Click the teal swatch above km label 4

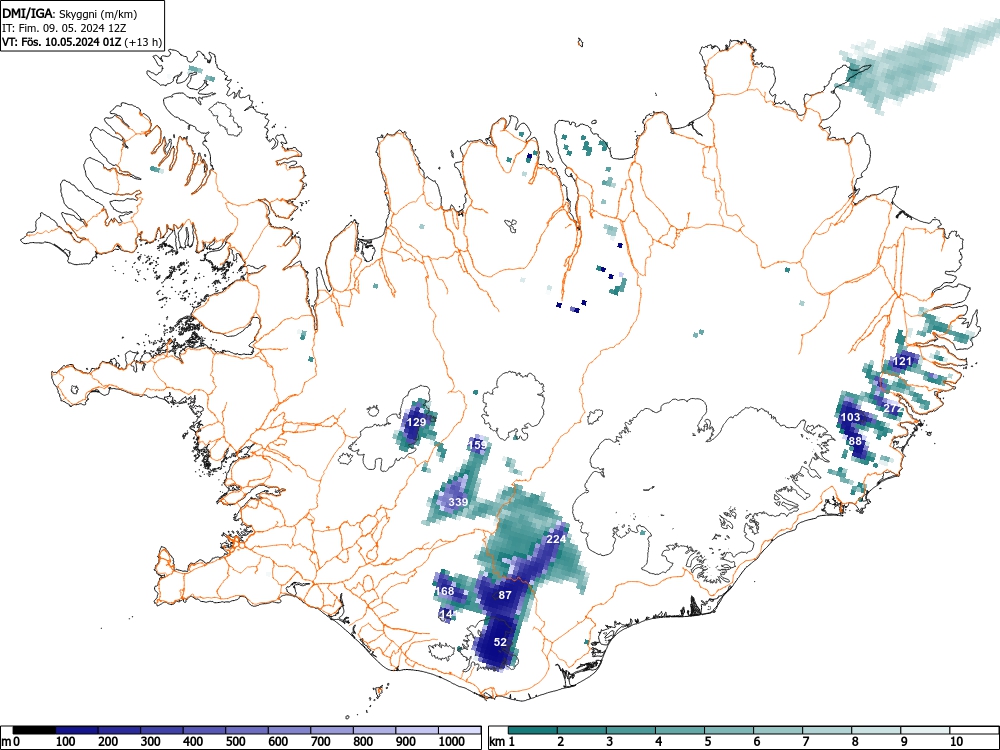pos(680,730)
